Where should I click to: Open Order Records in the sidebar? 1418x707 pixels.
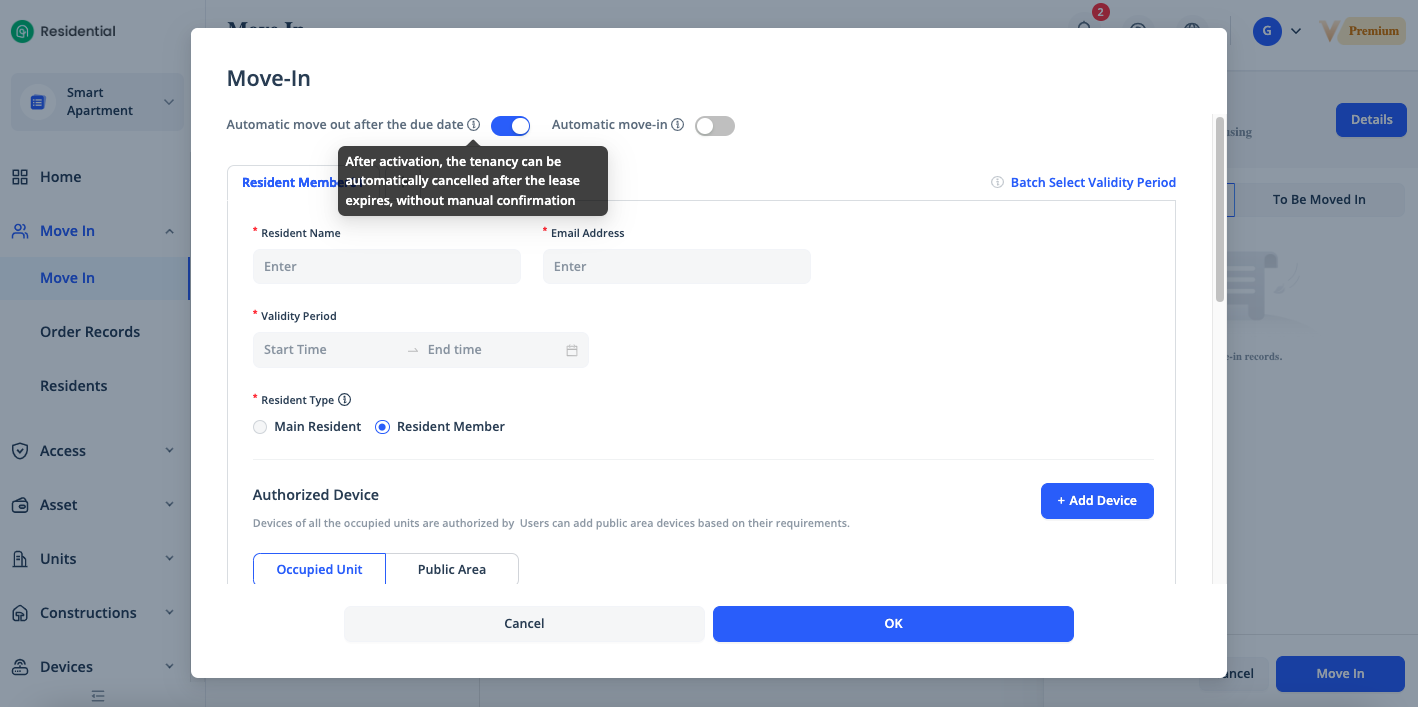(90, 332)
